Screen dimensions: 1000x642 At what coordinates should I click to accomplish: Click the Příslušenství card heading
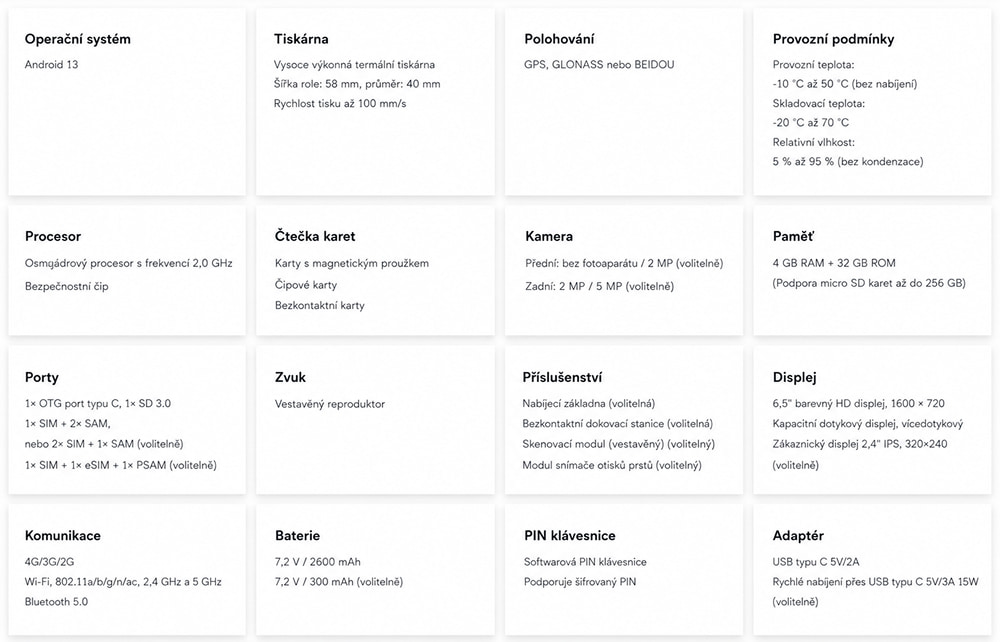(x=562, y=377)
